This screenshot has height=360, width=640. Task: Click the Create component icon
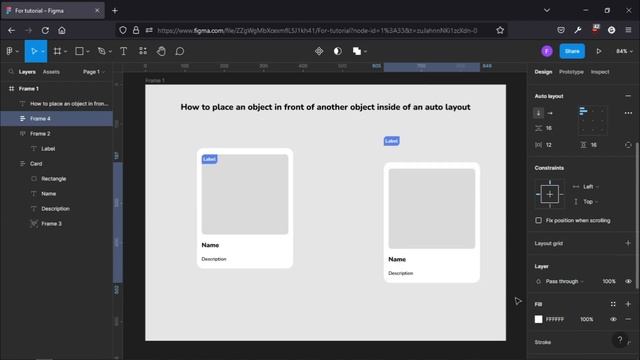[x=319, y=51]
